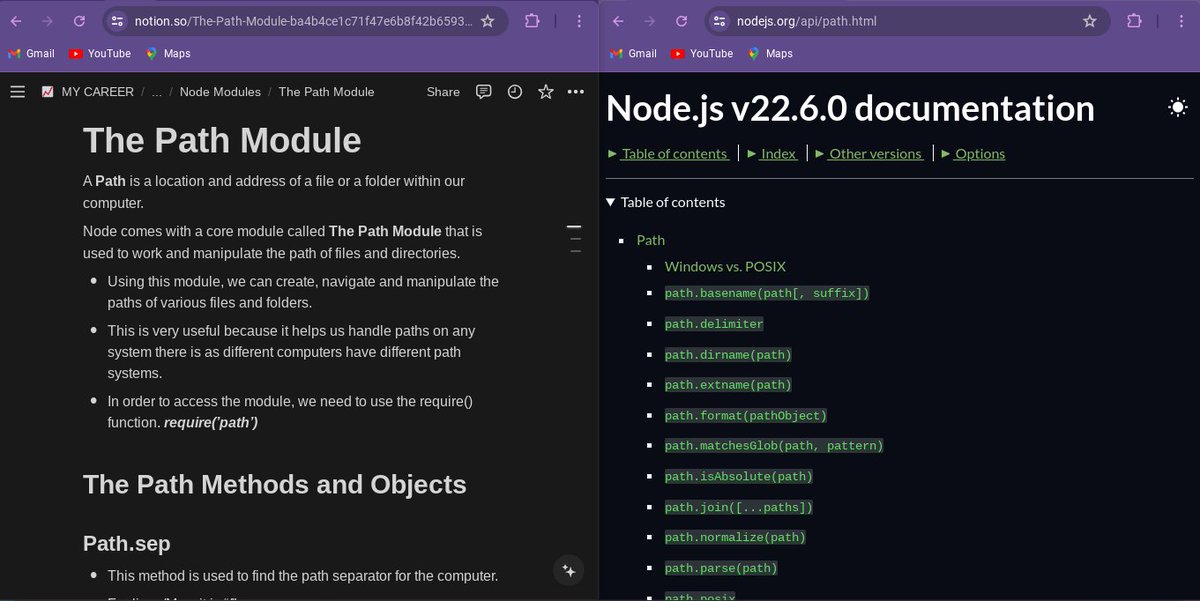Open Maps bookmark in nodejs.org window
The image size is (1200, 601).
[x=770, y=53]
